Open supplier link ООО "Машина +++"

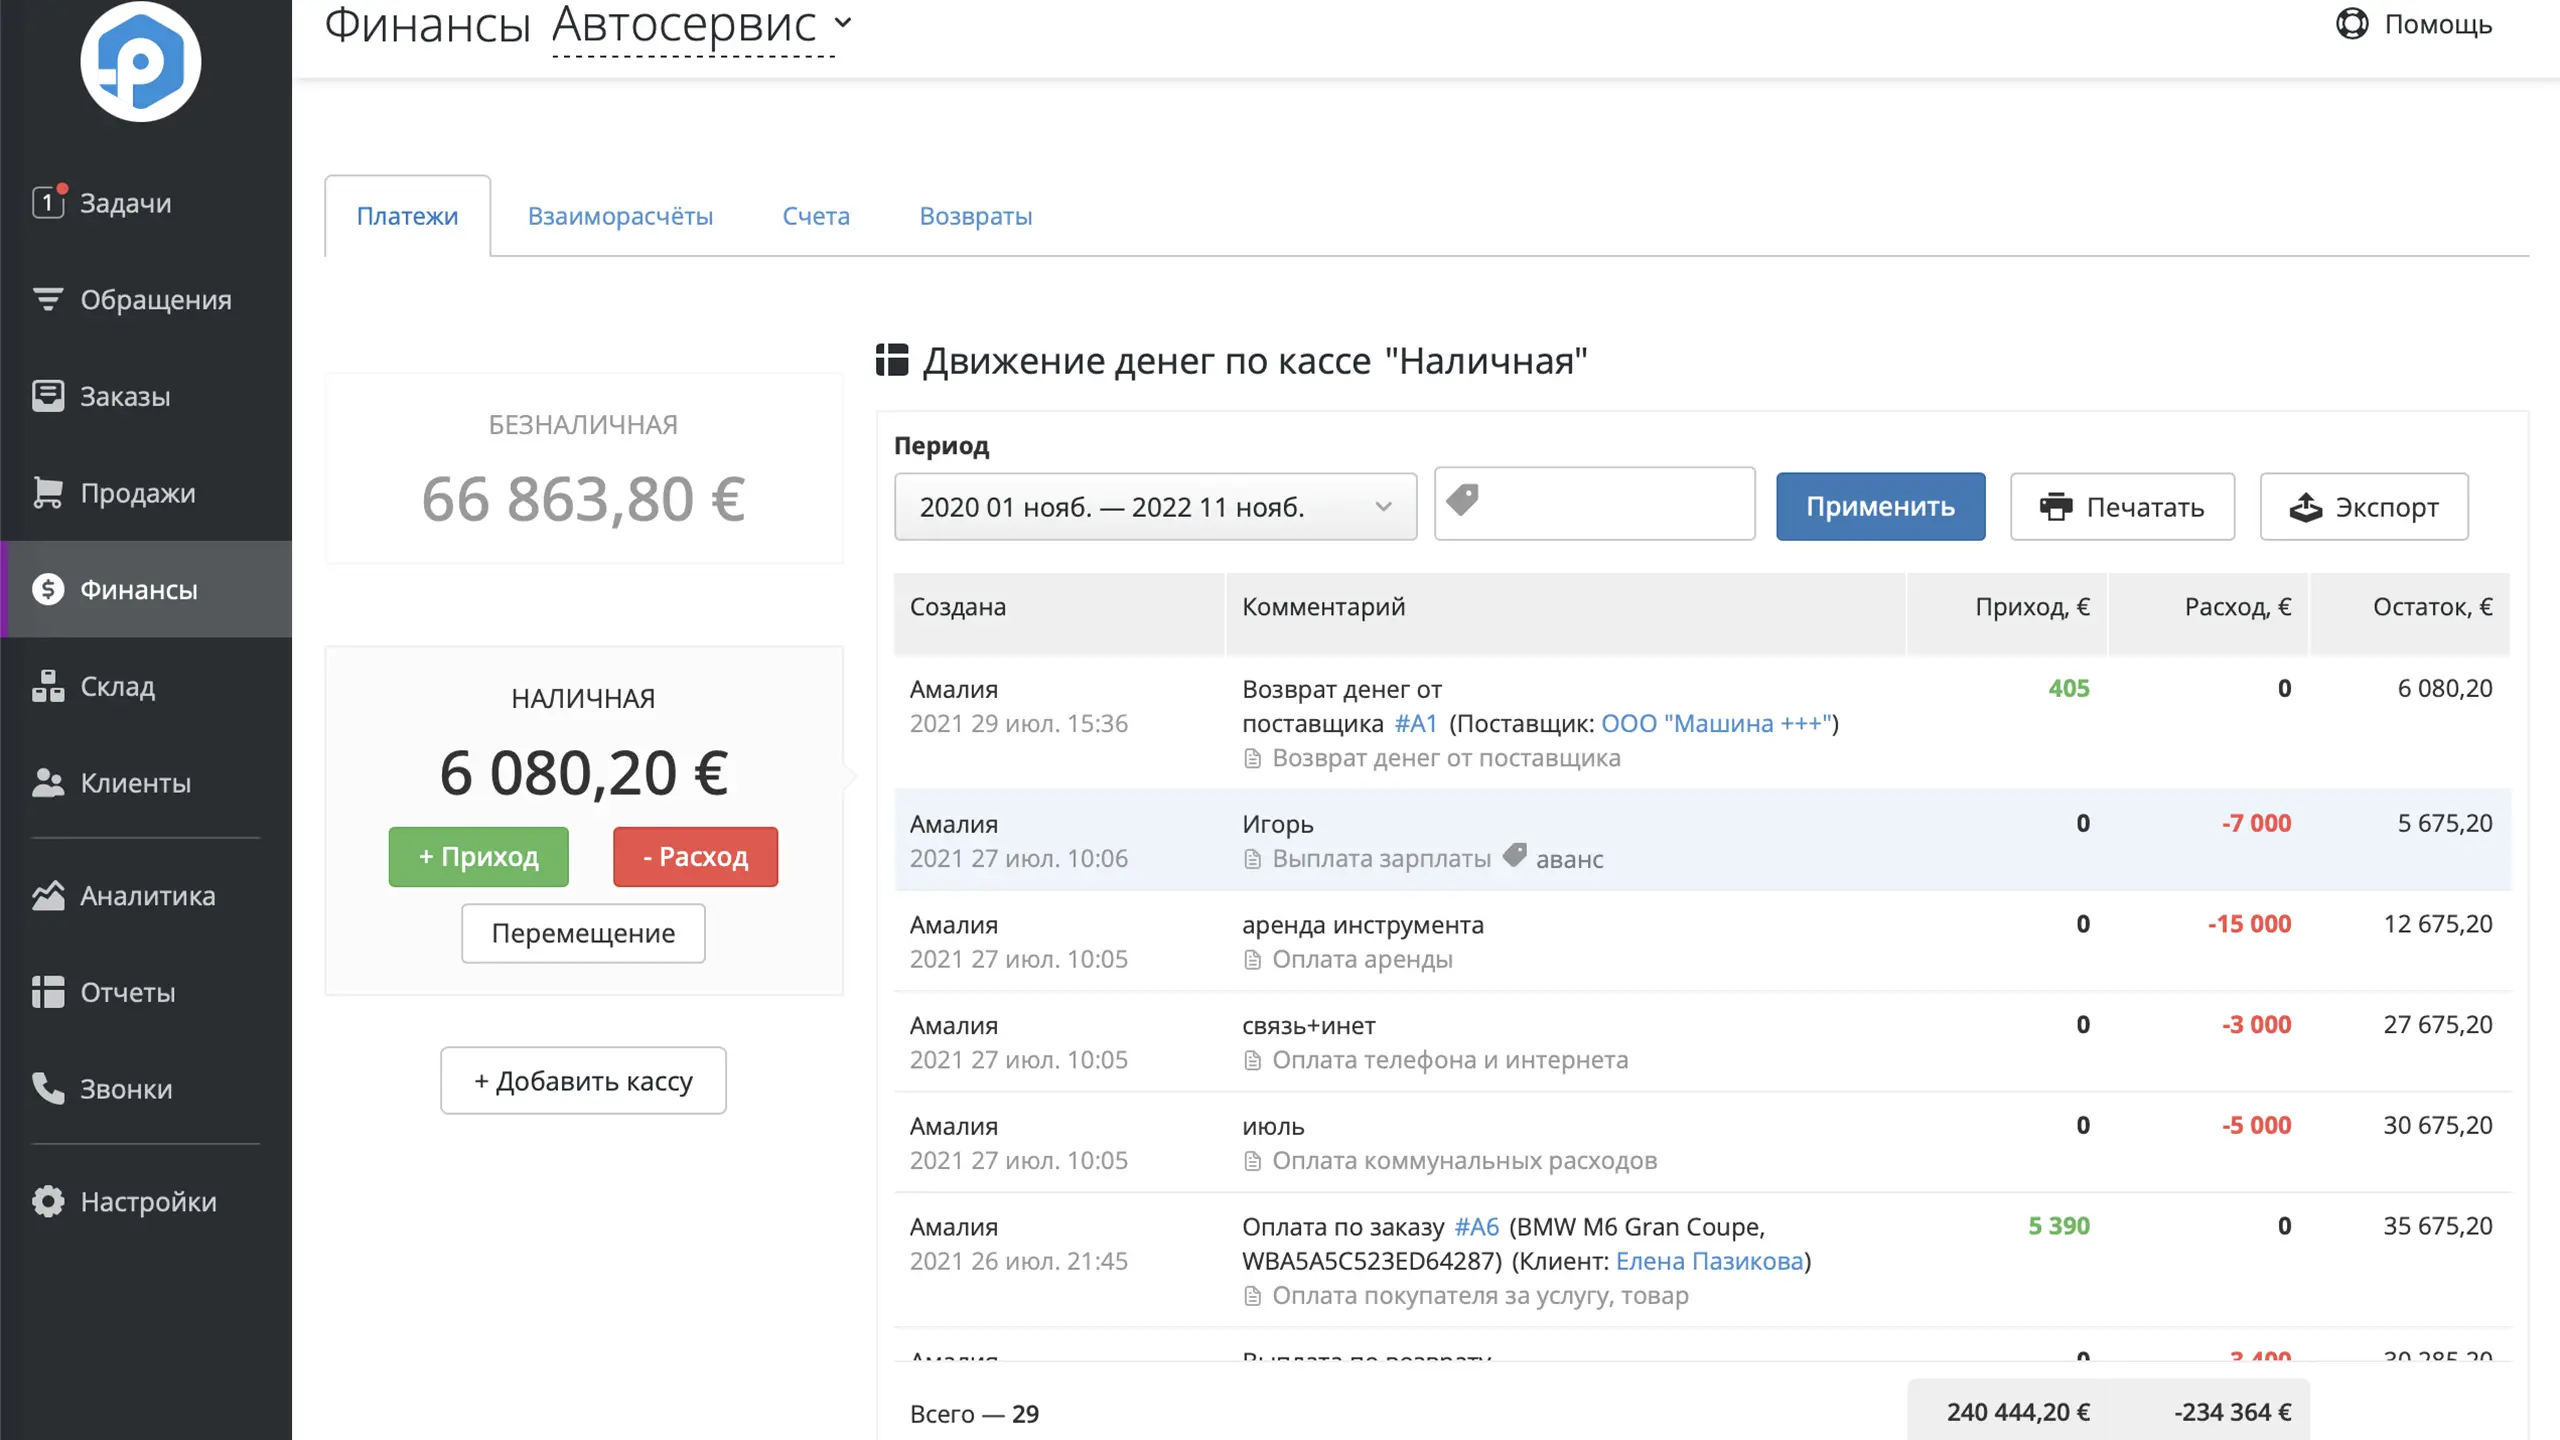[1716, 723]
